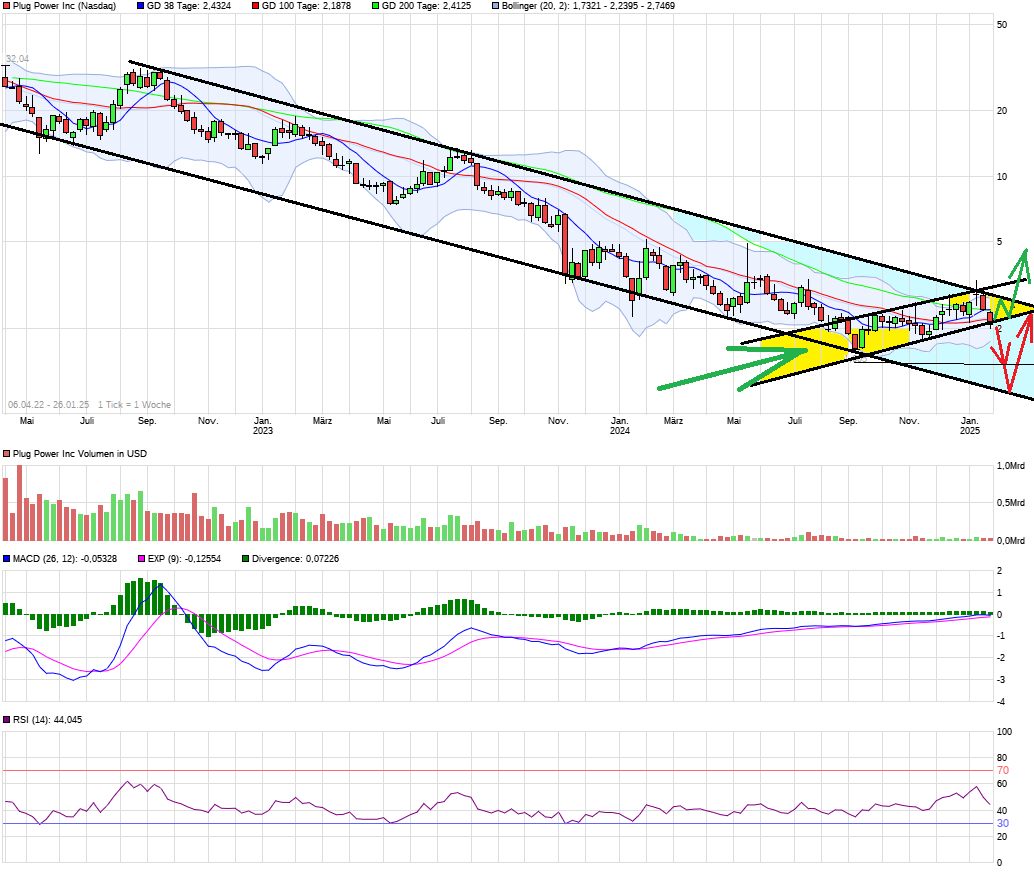Click the red GD 100 Tage legend swatch
This screenshot has width=1034, height=873.
pyautogui.click(x=255, y=5)
